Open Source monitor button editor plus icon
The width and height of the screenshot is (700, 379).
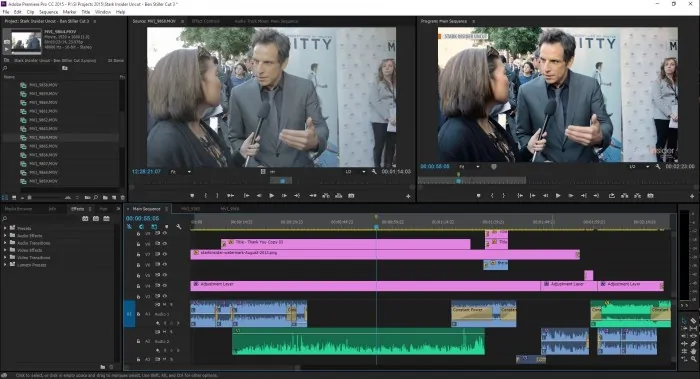coord(408,196)
